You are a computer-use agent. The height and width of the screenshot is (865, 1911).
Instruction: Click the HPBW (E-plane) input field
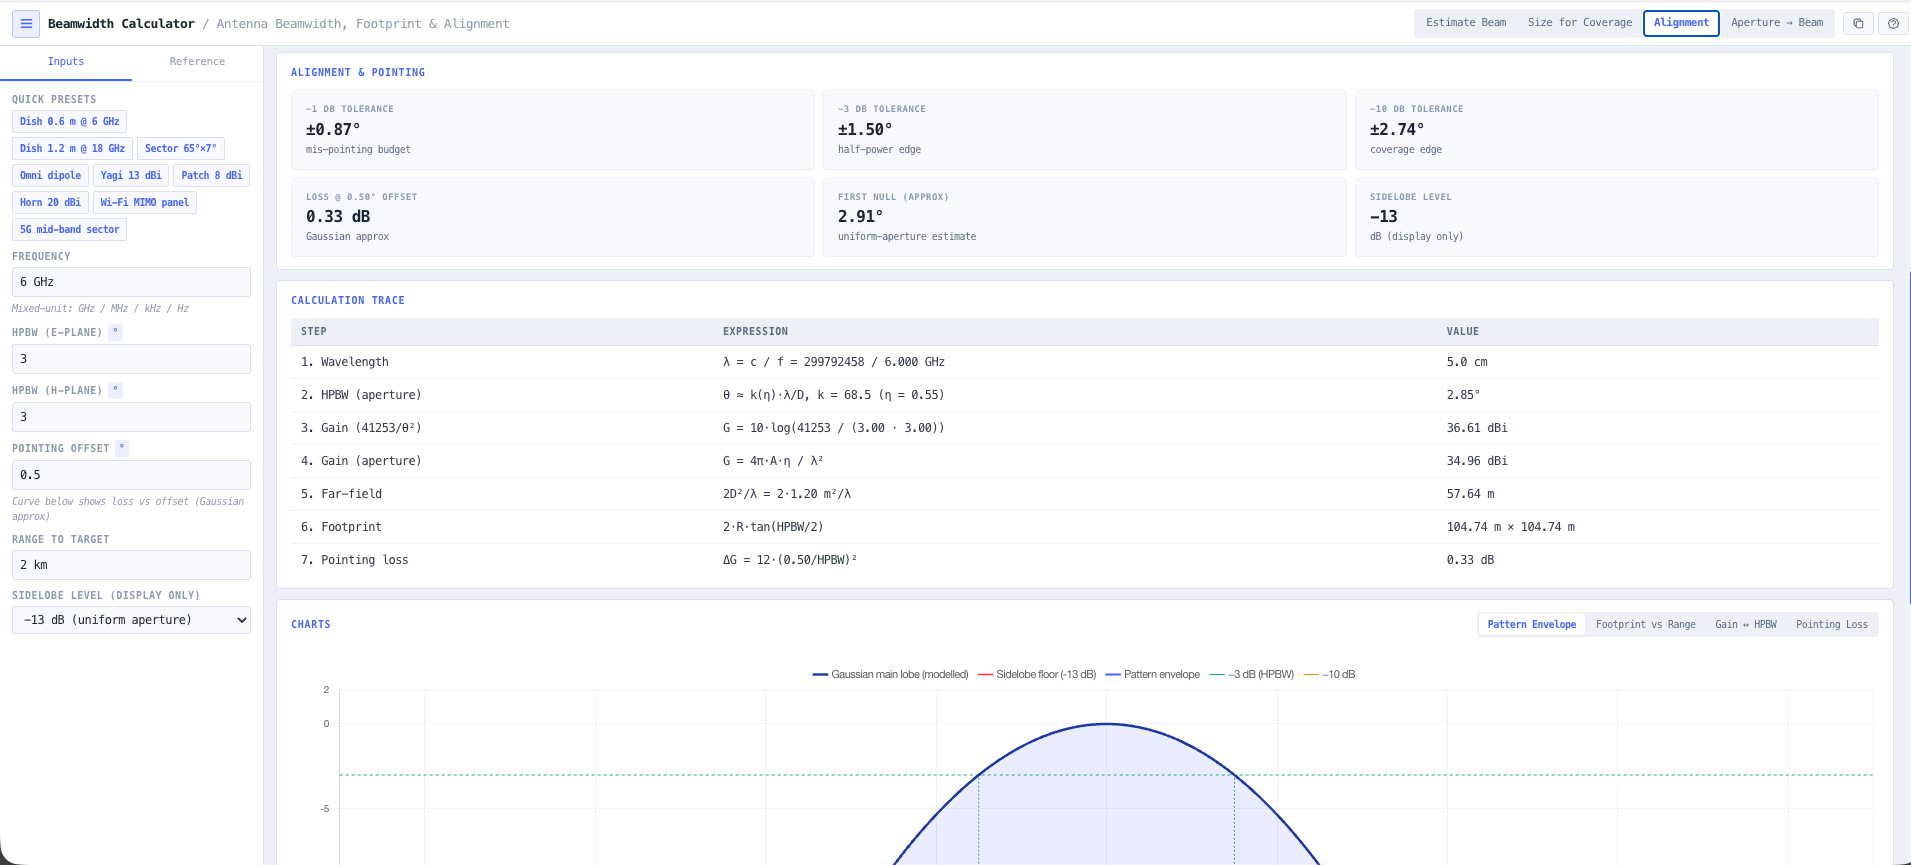(131, 359)
